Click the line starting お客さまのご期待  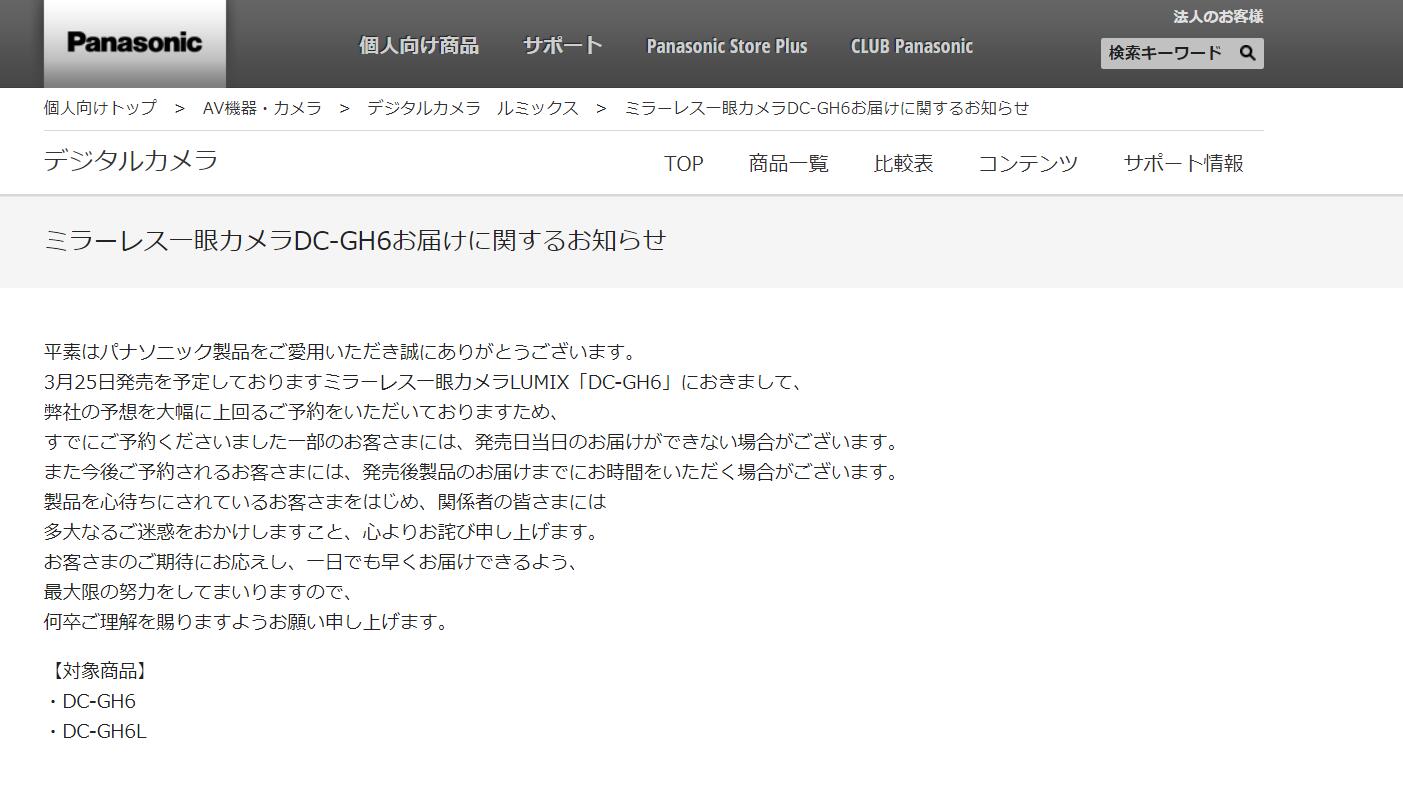[311, 562]
